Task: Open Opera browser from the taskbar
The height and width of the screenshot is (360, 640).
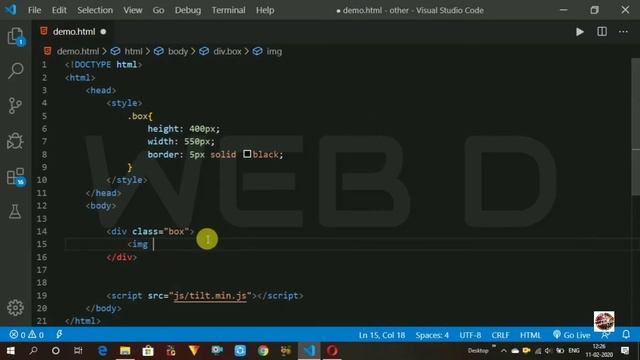Action: pyautogui.click(x=332, y=351)
